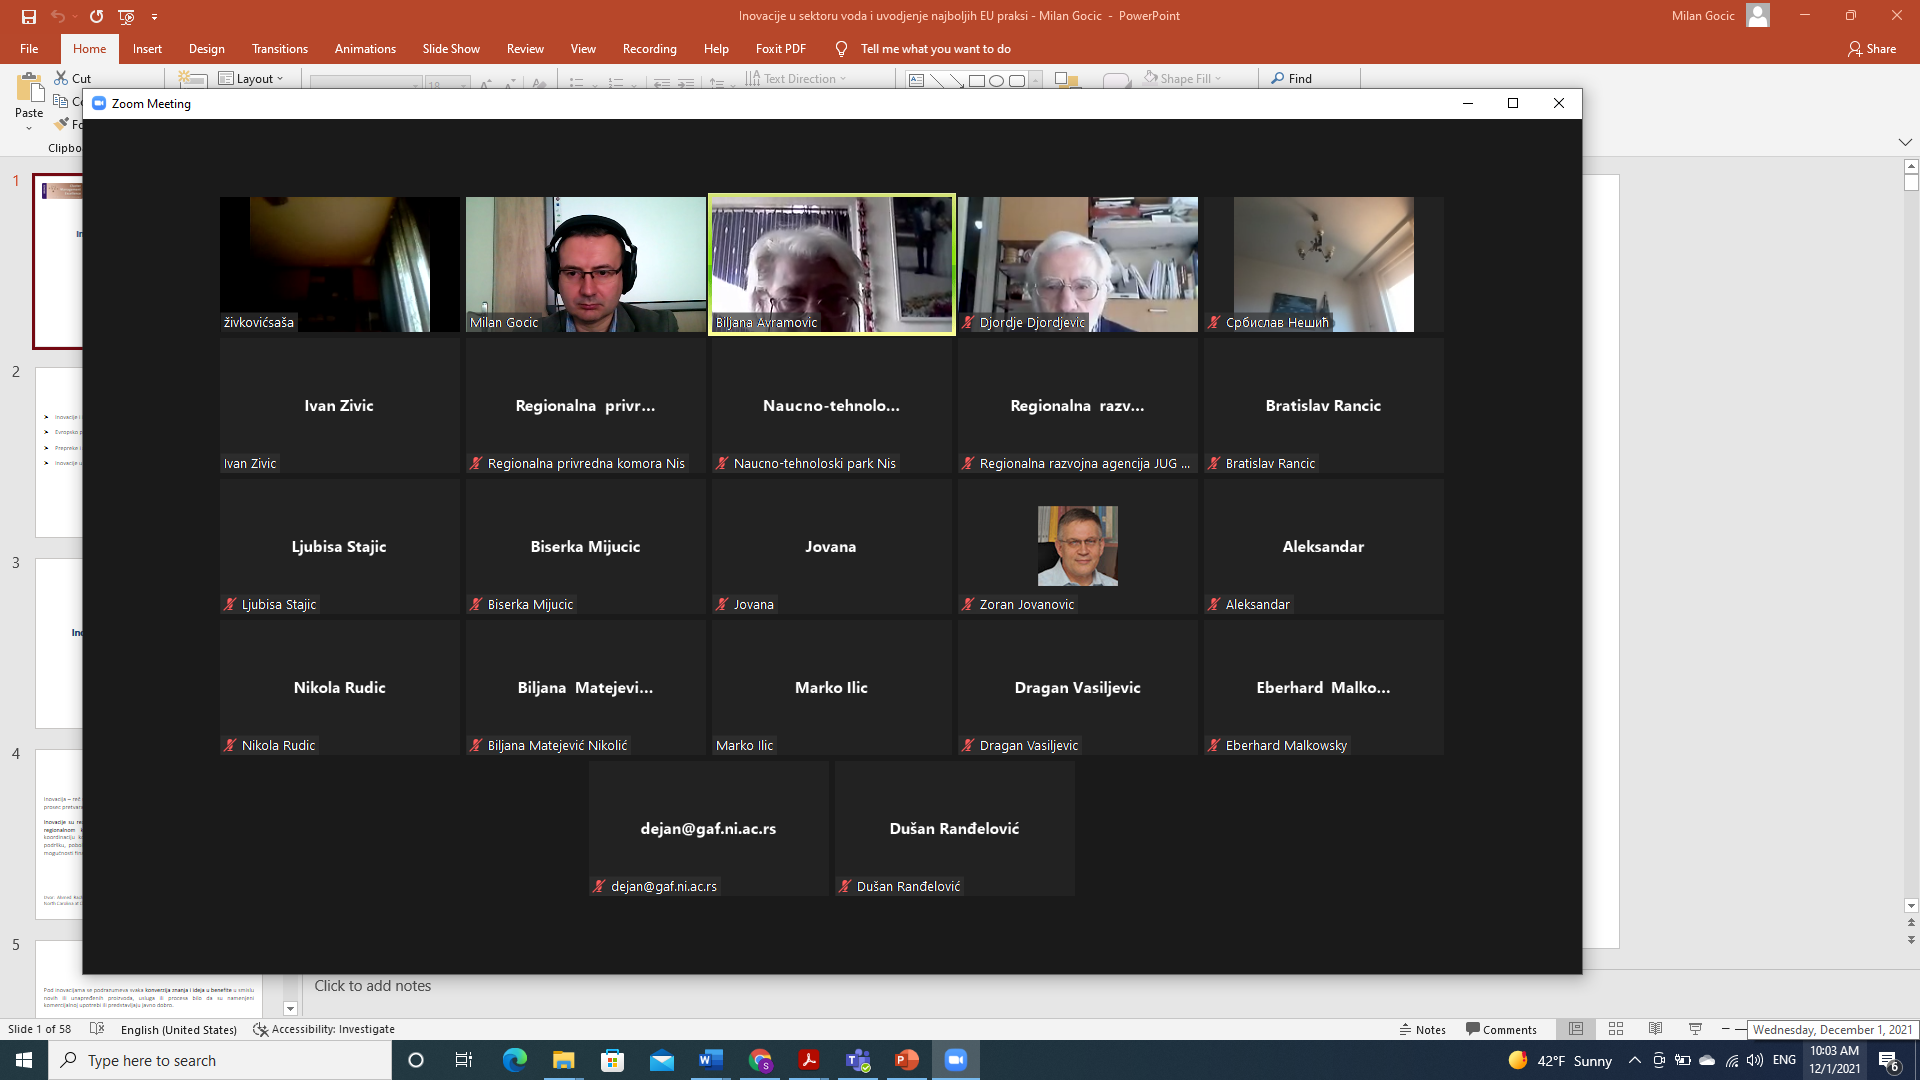Click to add notes field
This screenshot has width=1920, height=1080.
373,986
